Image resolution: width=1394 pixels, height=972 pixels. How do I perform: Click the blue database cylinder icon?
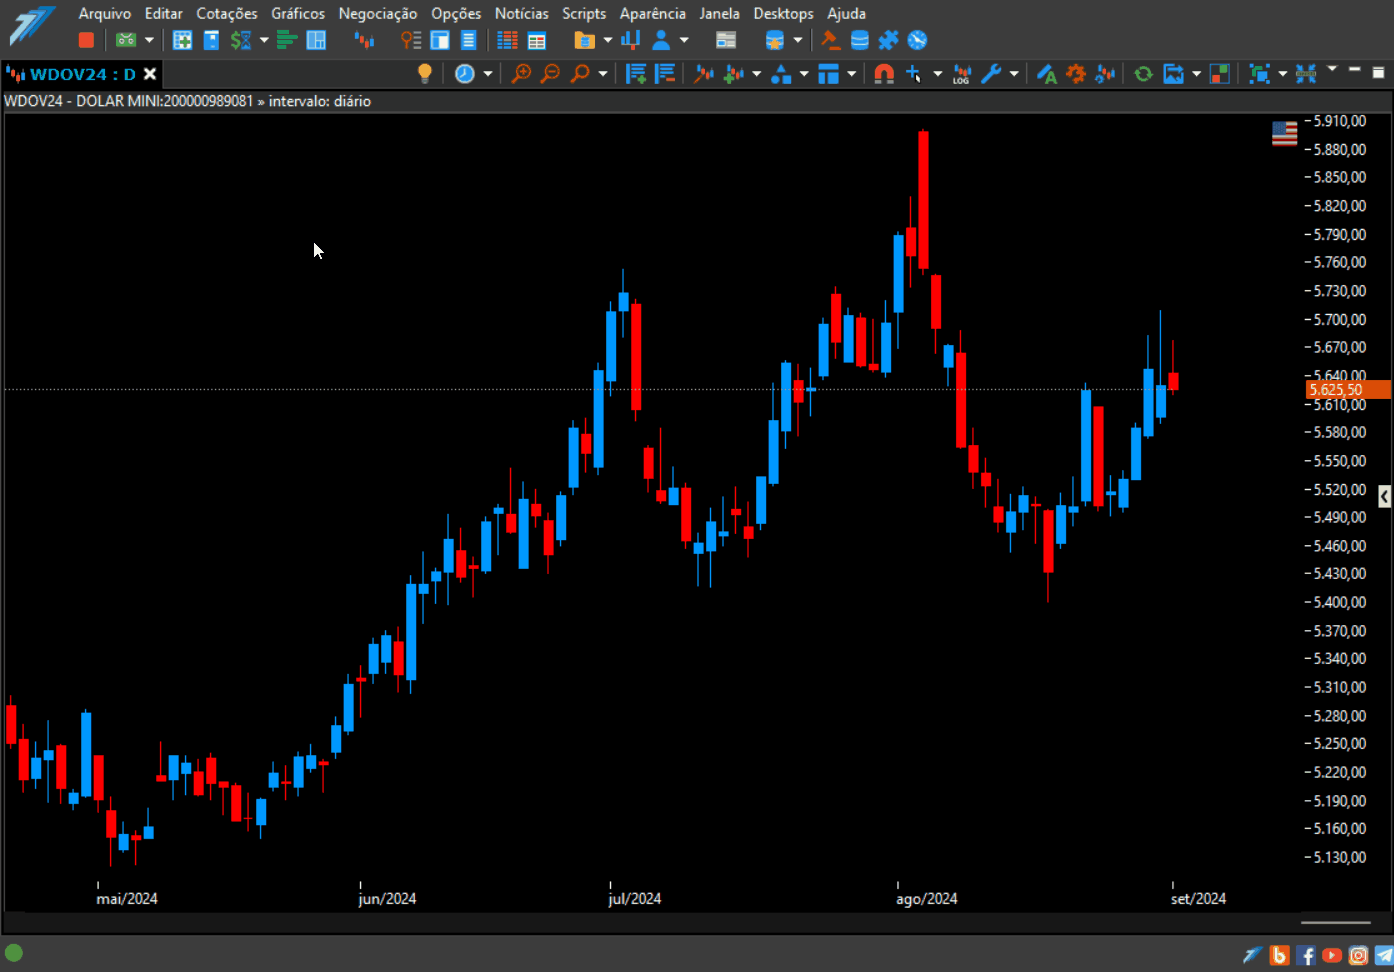point(859,40)
